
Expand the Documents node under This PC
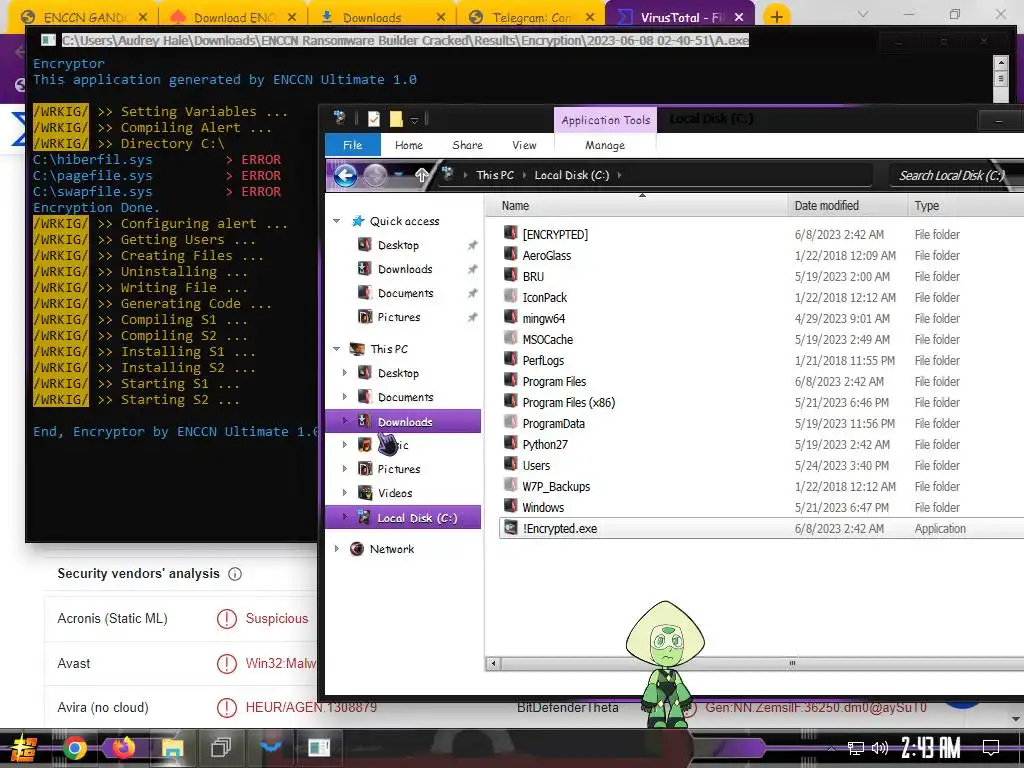[x=345, y=397]
